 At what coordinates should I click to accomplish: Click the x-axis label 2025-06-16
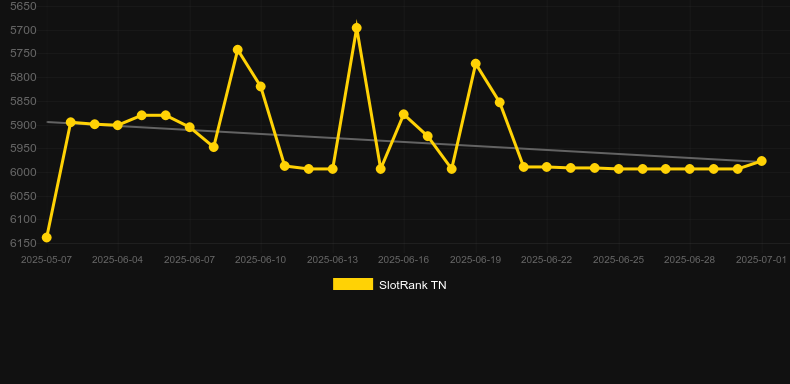pyautogui.click(x=404, y=260)
